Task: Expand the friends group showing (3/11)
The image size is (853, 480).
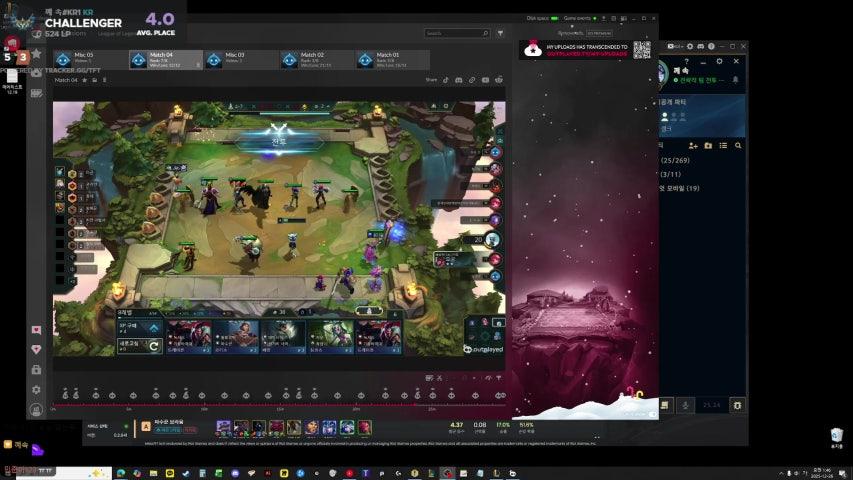Action: tap(670, 175)
